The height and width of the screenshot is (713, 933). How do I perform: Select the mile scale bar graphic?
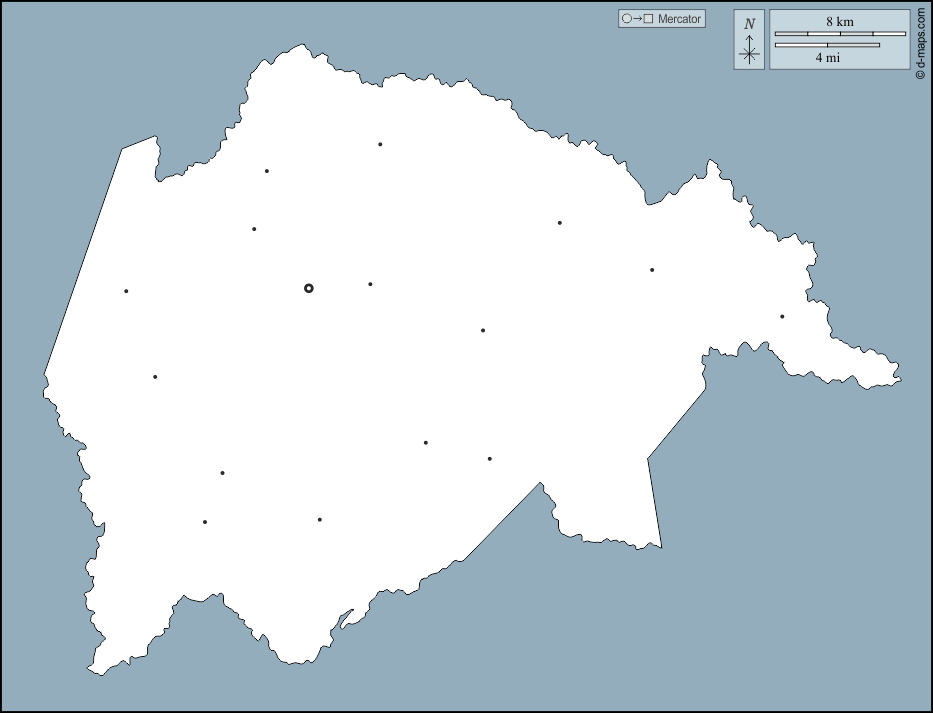pos(827,45)
